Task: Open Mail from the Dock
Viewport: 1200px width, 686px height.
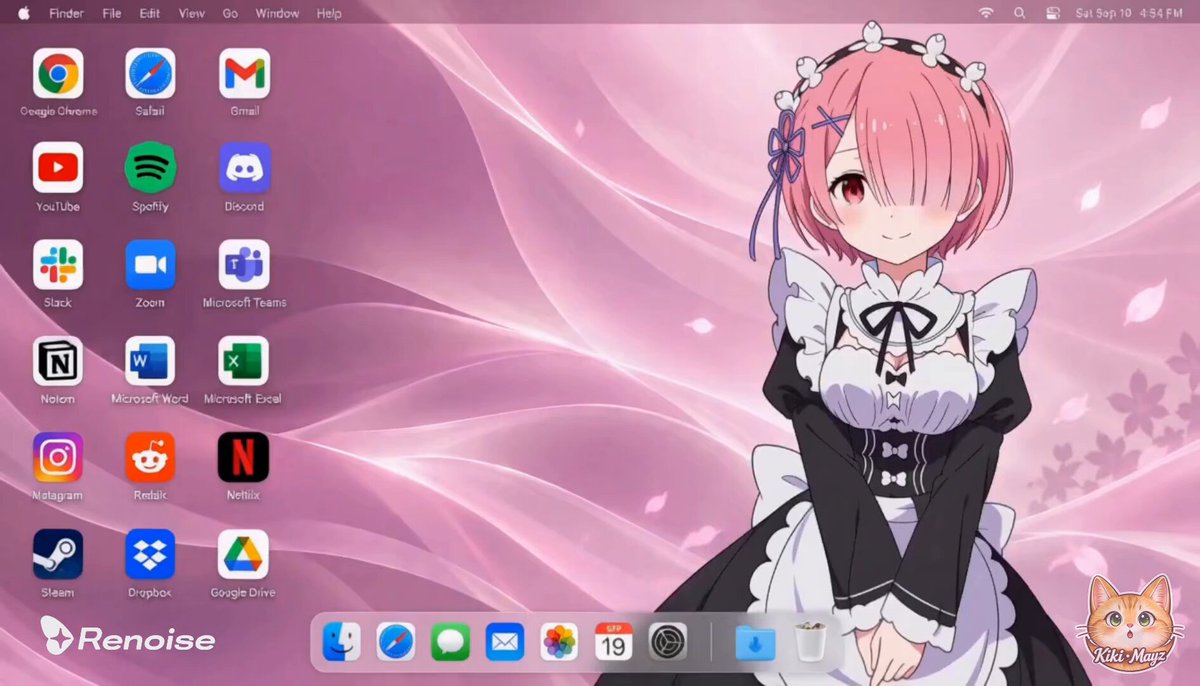Action: pos(505,641)
